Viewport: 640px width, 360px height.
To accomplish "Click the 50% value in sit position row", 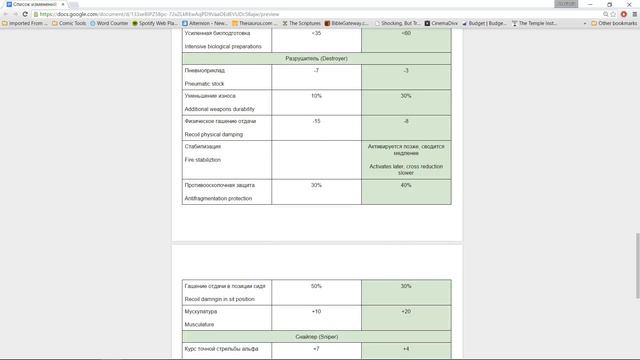I will point(316,286).
